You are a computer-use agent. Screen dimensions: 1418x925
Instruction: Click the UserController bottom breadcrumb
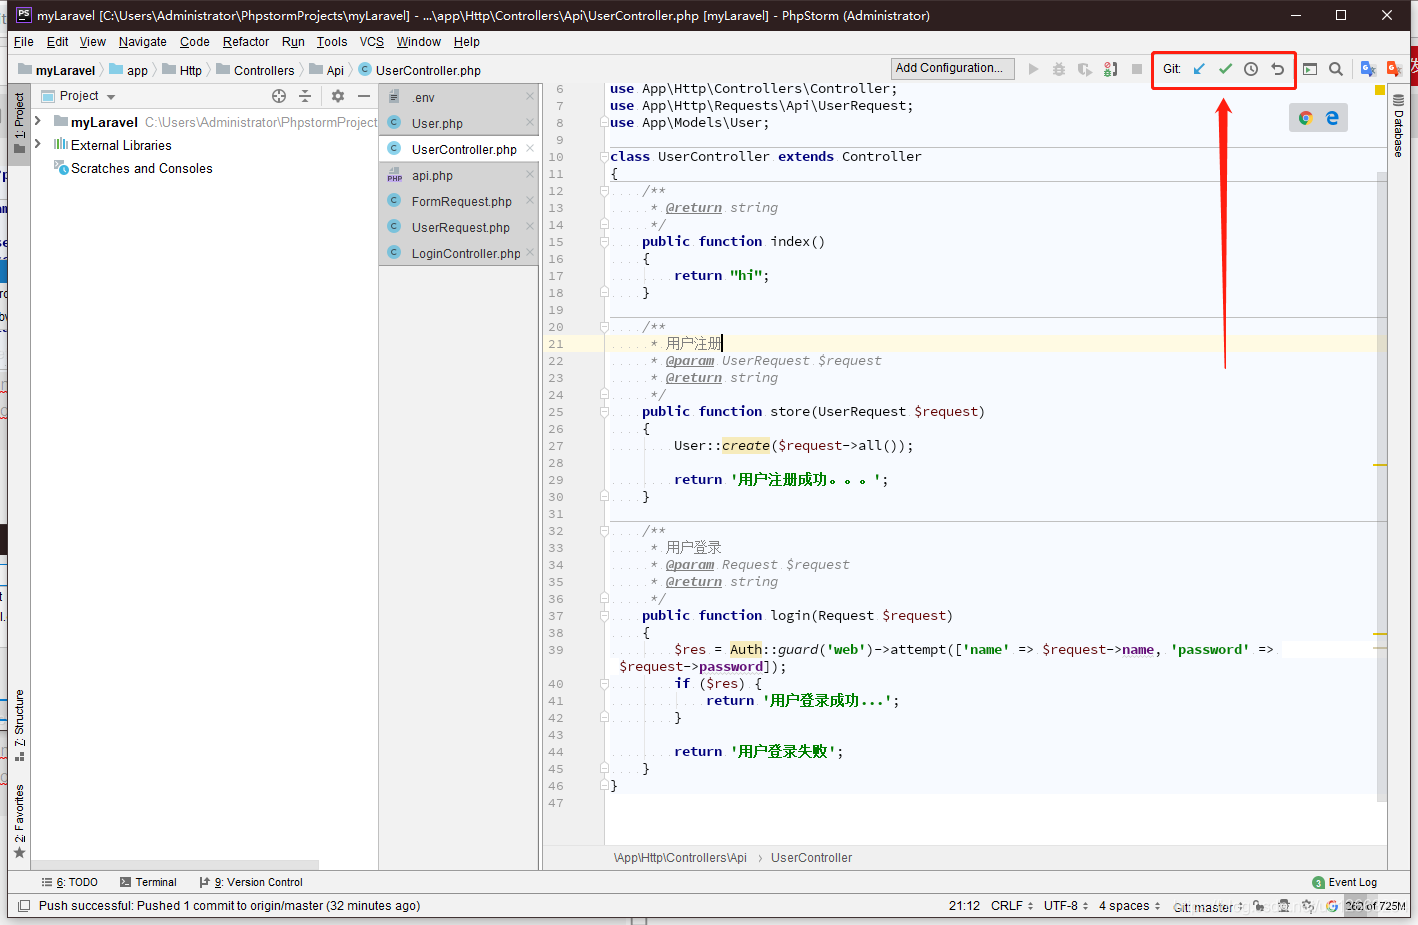pos(811,858)
